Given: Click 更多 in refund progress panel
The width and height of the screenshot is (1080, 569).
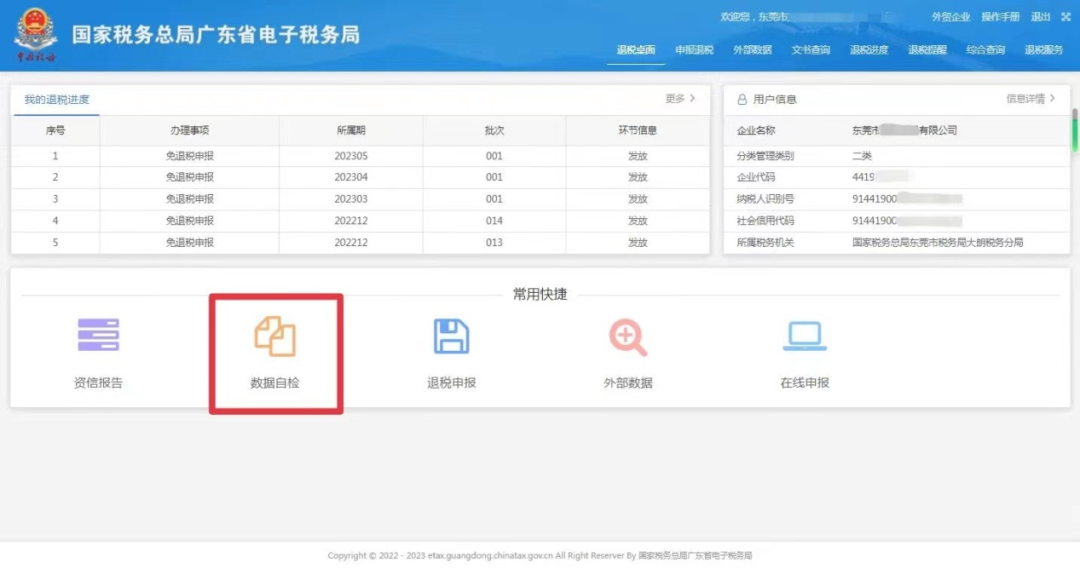Looking at the screenshot, I should click(x=680, y=99).
